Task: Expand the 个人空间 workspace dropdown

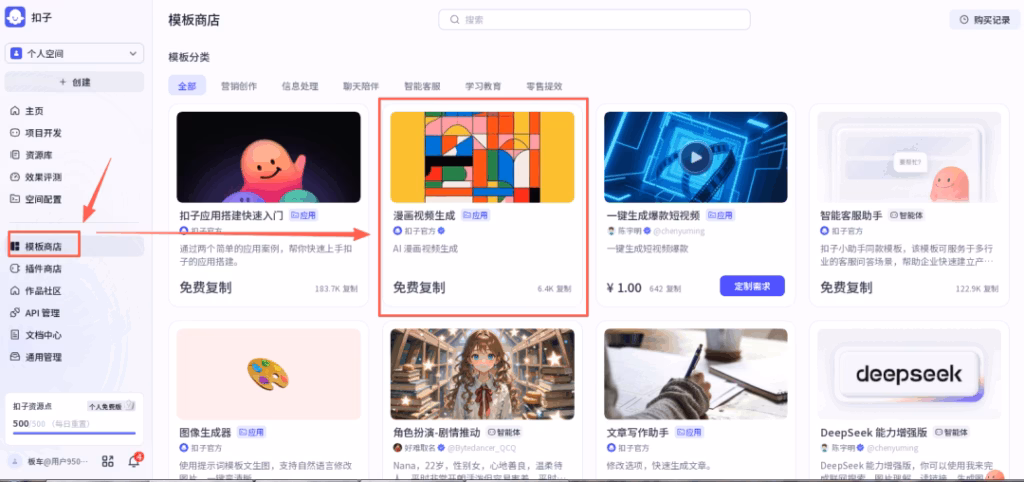Action: [74, 54]
